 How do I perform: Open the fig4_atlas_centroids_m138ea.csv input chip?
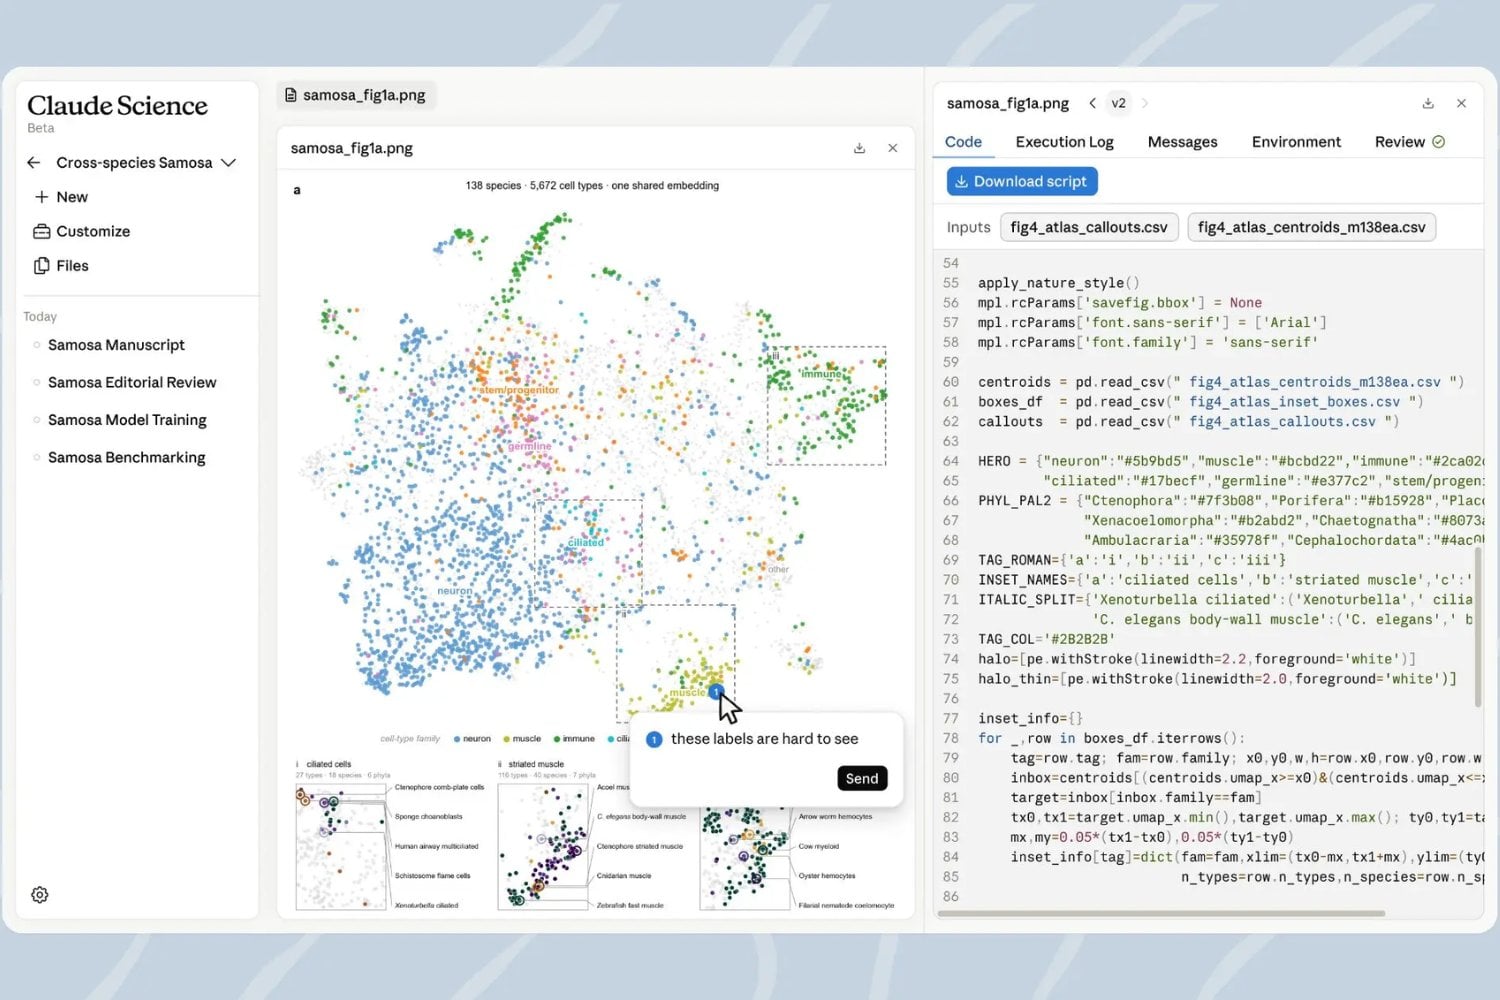1312,227
